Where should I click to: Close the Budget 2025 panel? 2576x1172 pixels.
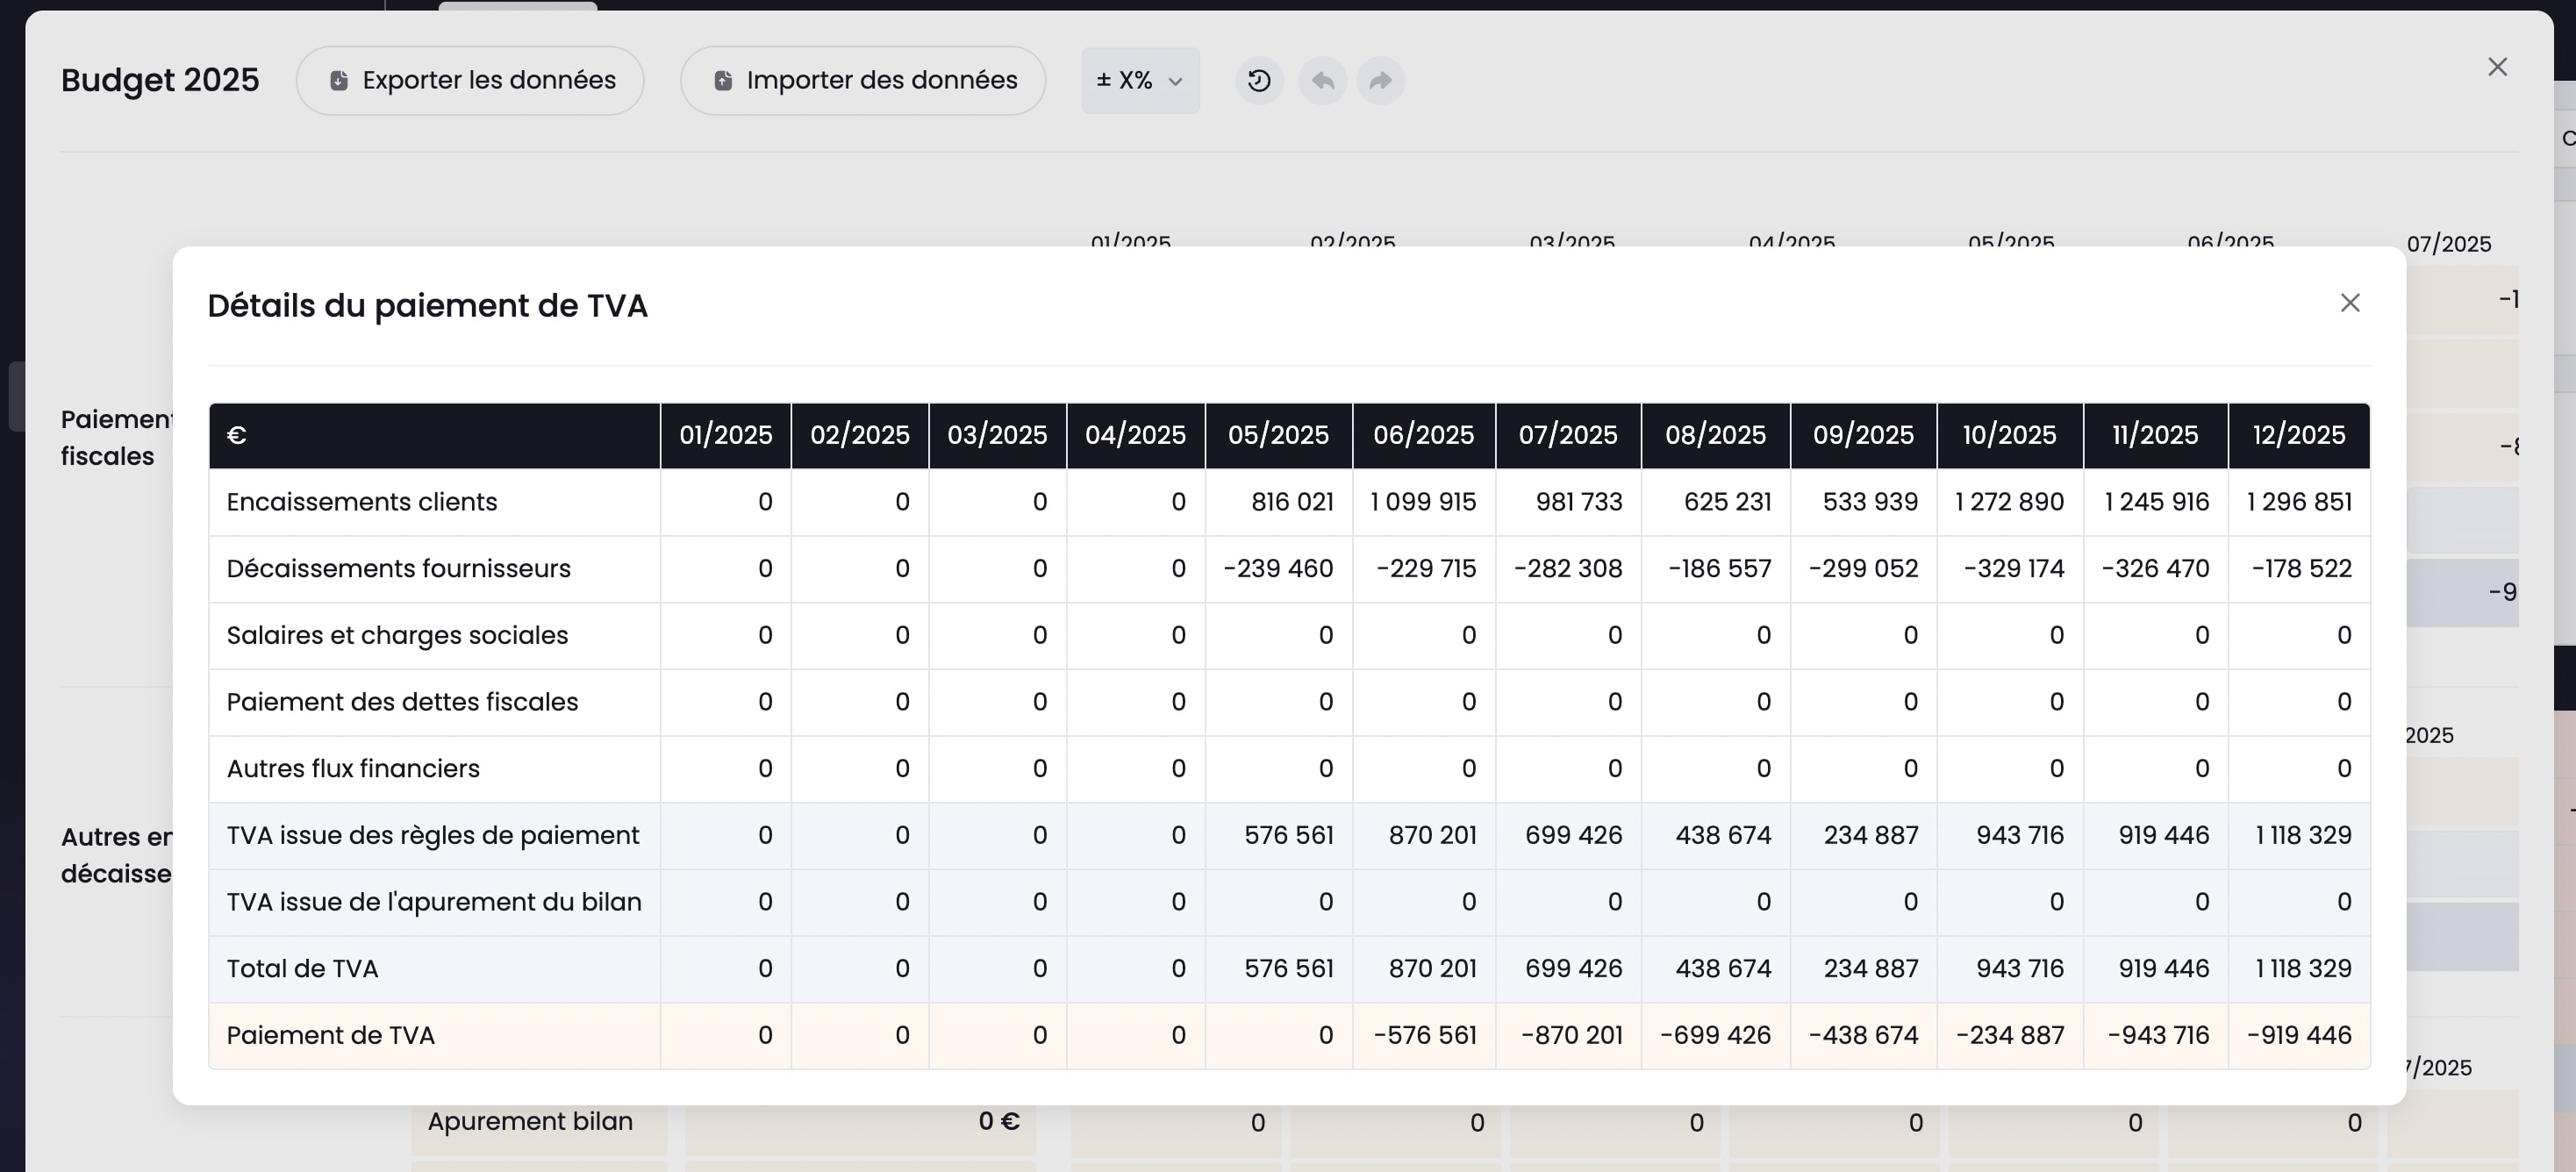click(2497, 67)
